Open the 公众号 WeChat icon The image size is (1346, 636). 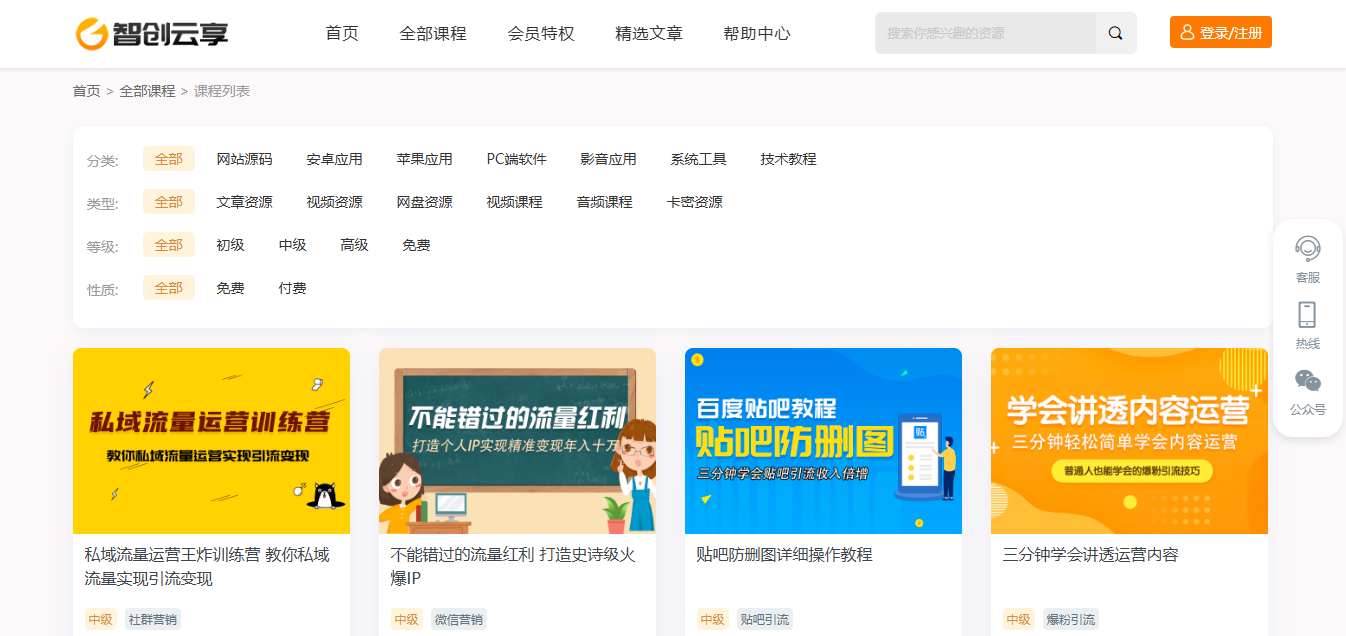click(x=1307, y=381)
